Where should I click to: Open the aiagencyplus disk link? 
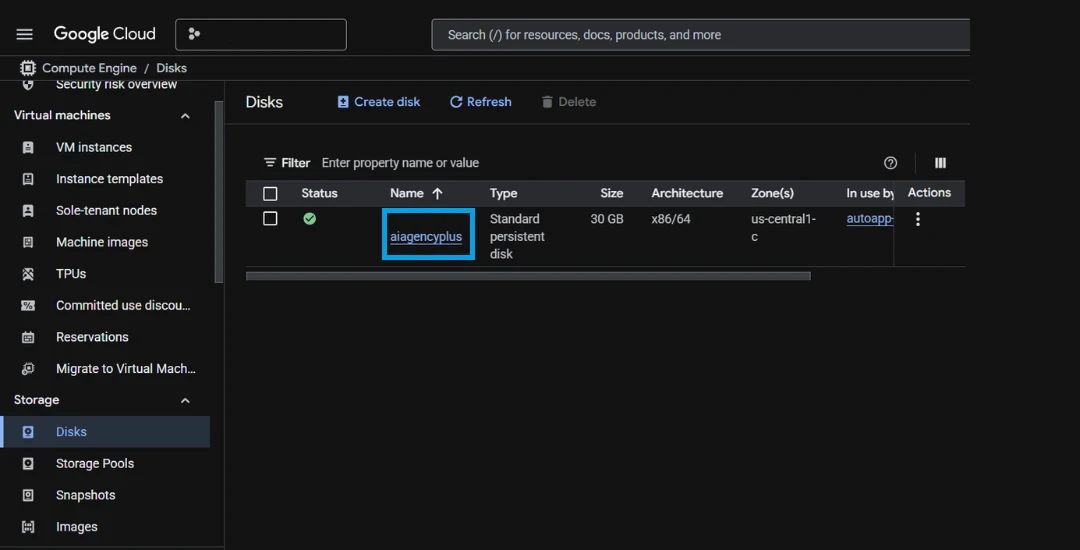(x=426, y=237)
